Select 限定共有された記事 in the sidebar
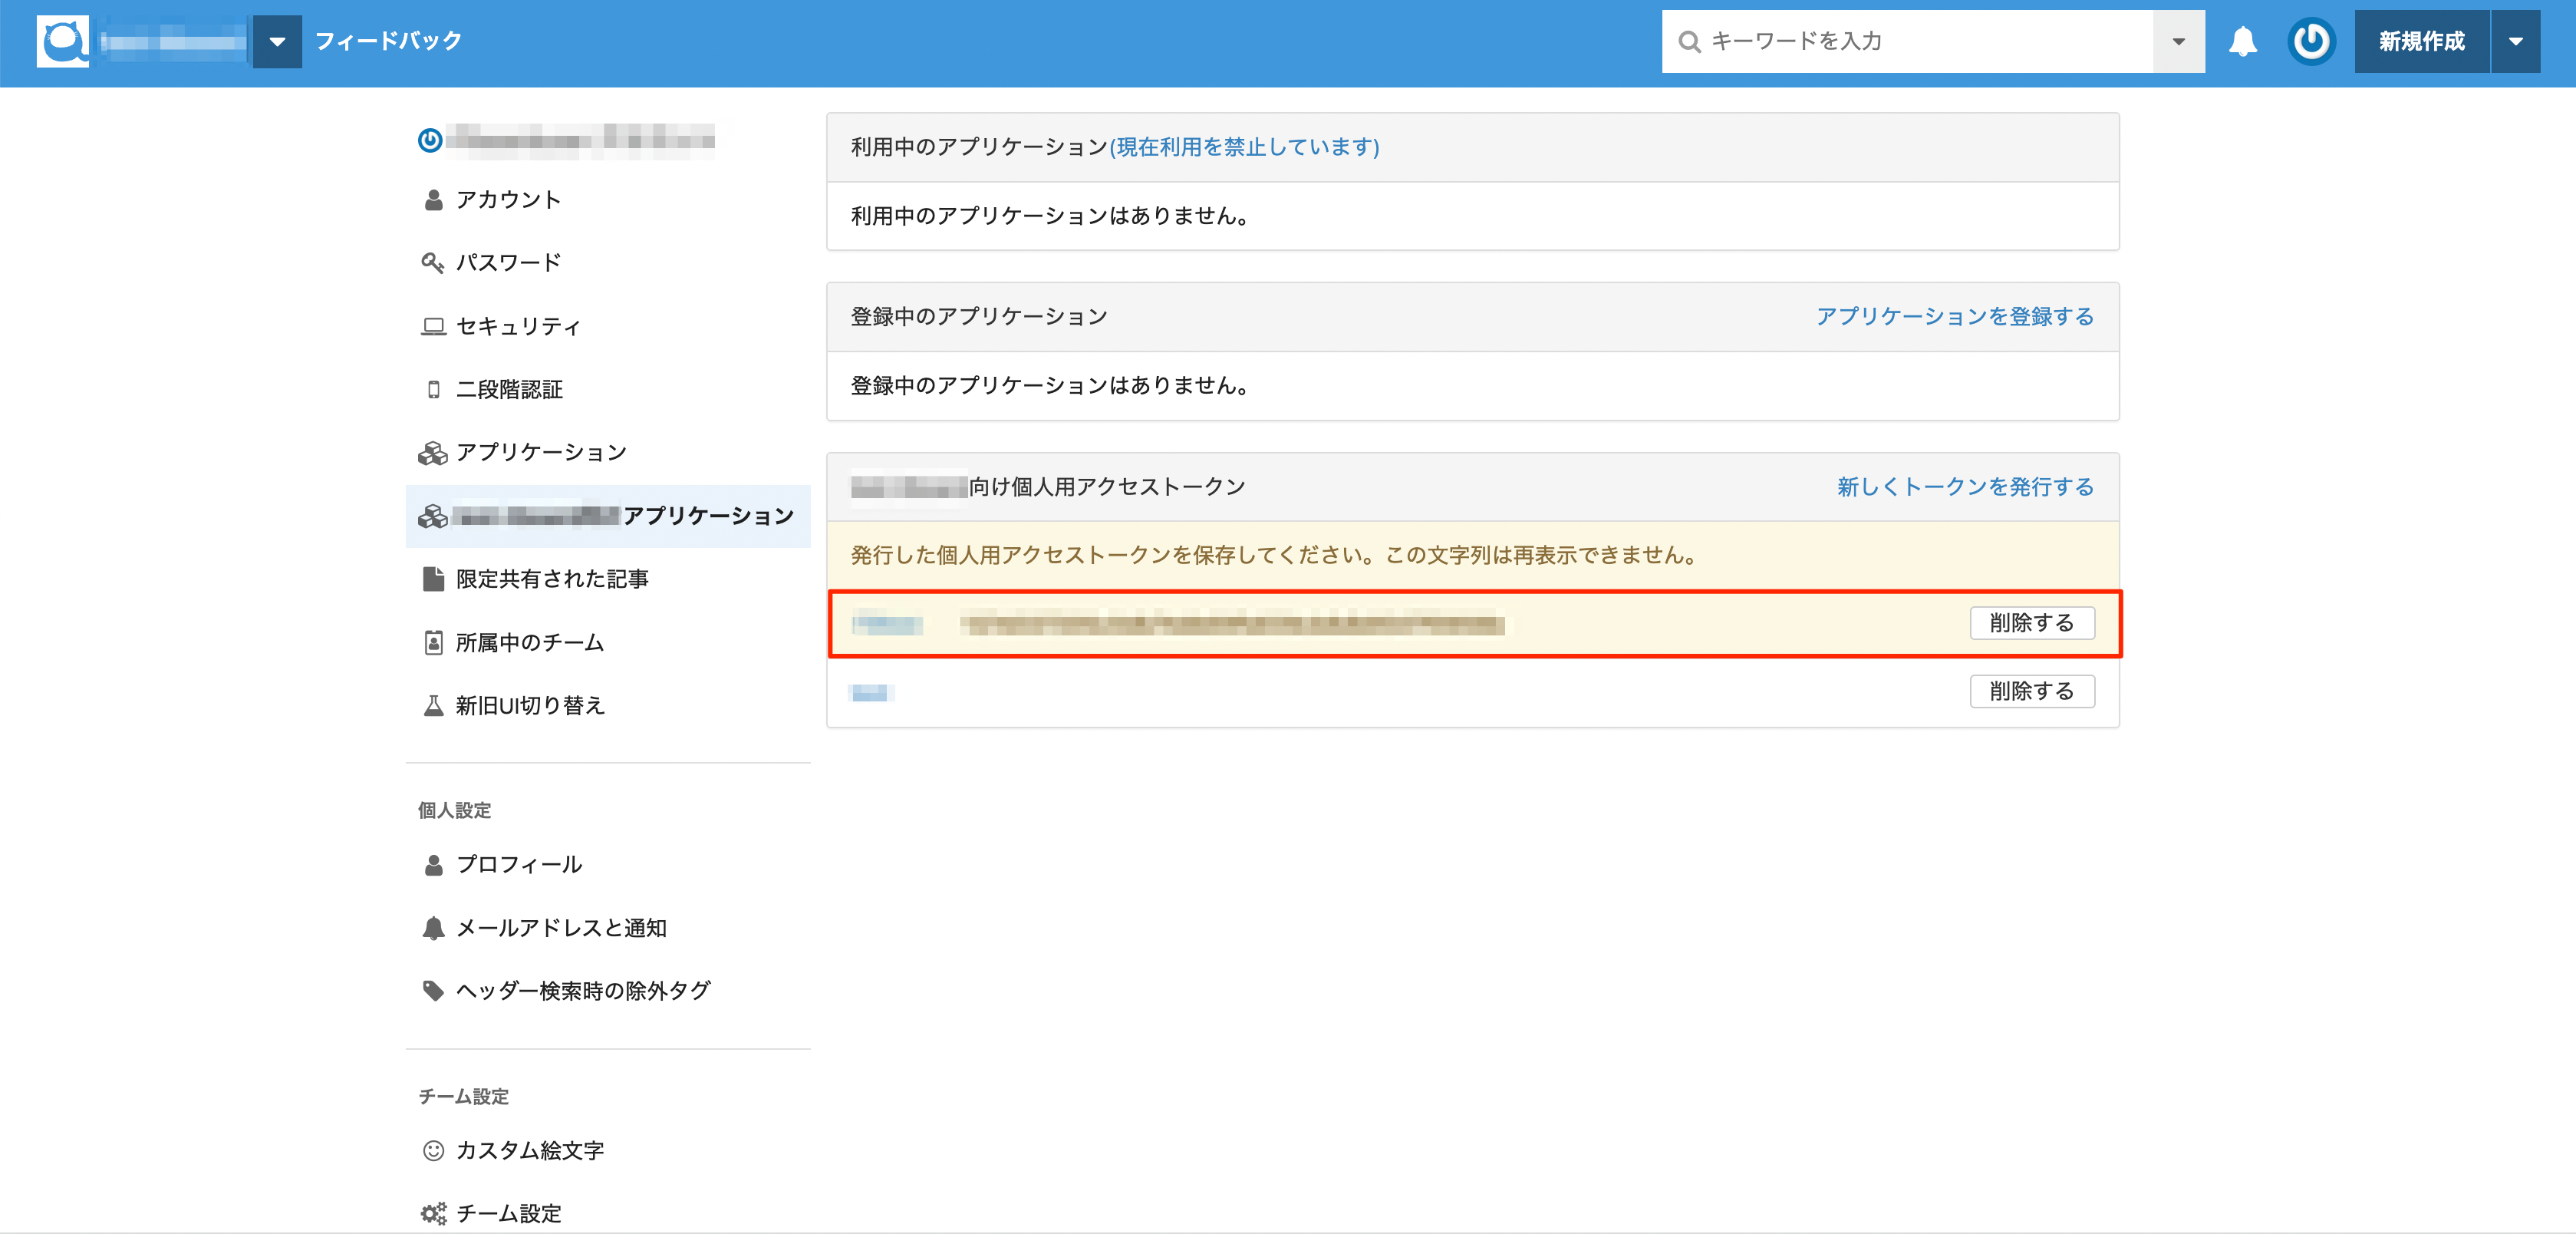 point(552,579)
